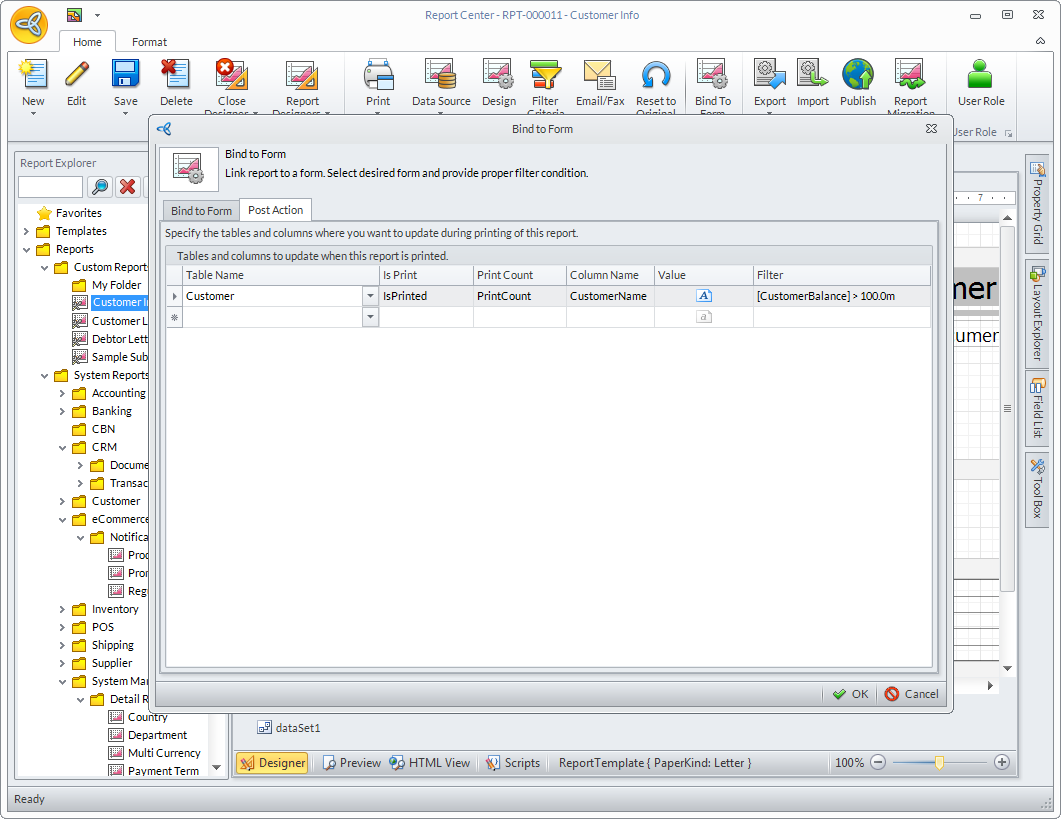
Task: Open Value editor icon for Customer row
Action: pyautogui.click(x=704, y=296)
